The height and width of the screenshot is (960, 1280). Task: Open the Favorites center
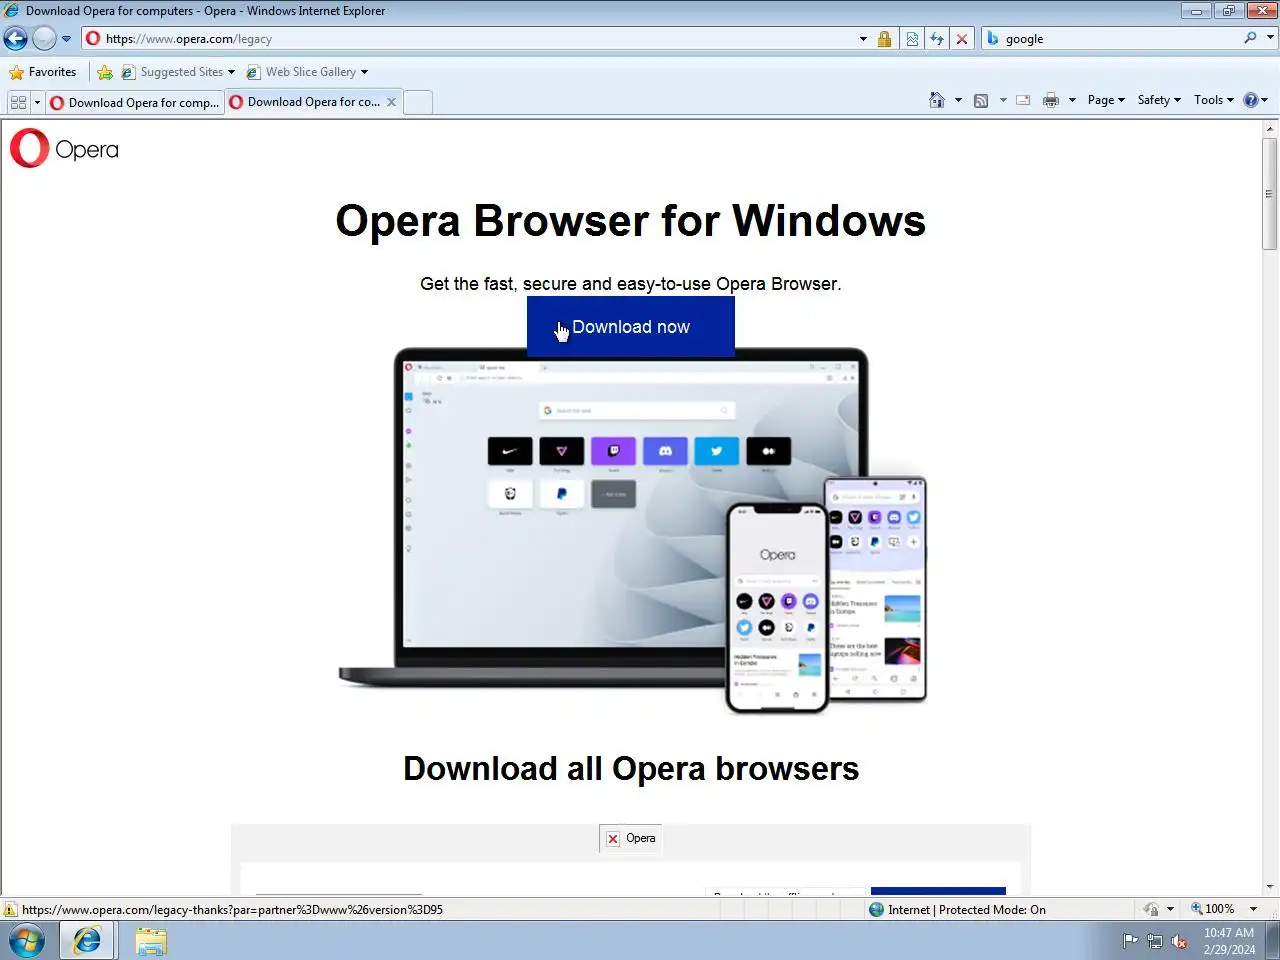point(43,72)
